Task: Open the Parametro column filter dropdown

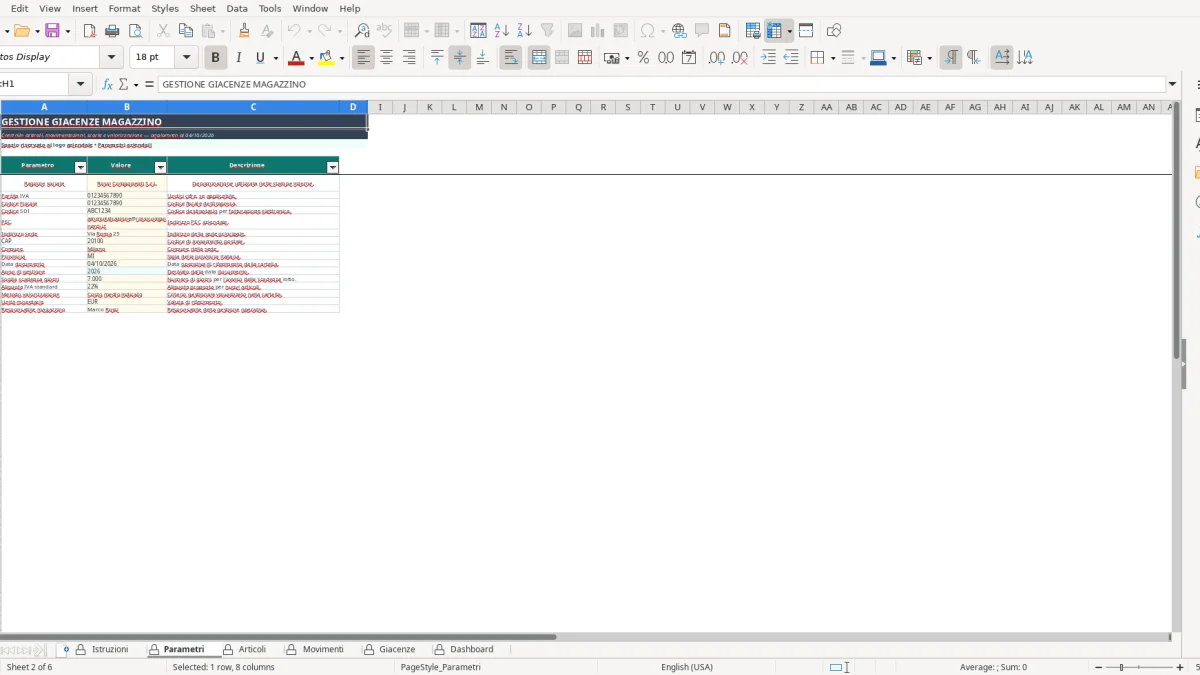Action: pos(81,167)
